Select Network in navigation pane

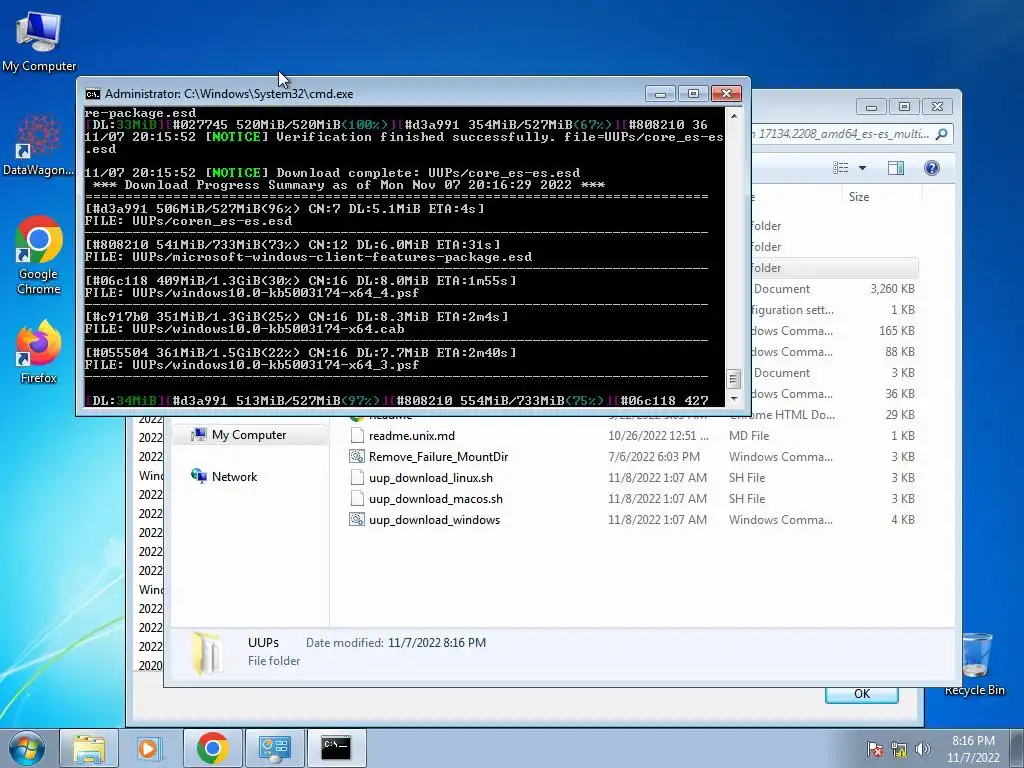click(234, 477)
